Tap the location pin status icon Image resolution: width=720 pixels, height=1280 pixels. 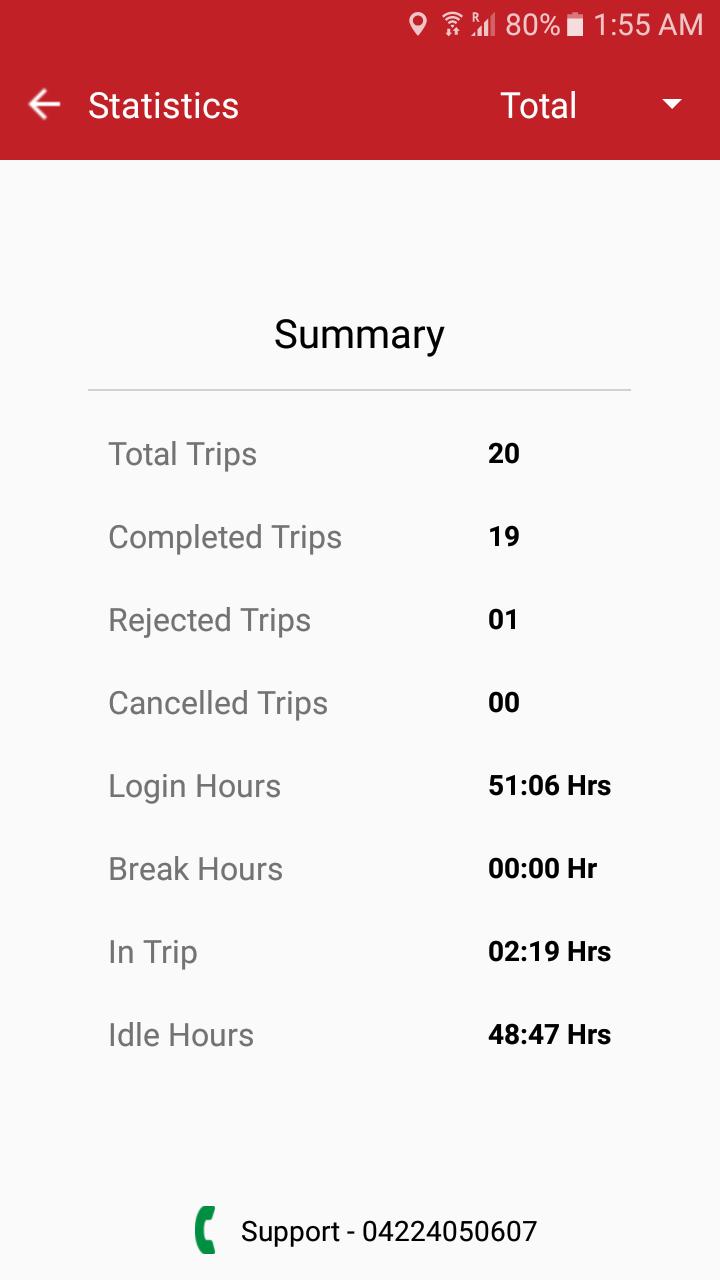tap(418, 25)
